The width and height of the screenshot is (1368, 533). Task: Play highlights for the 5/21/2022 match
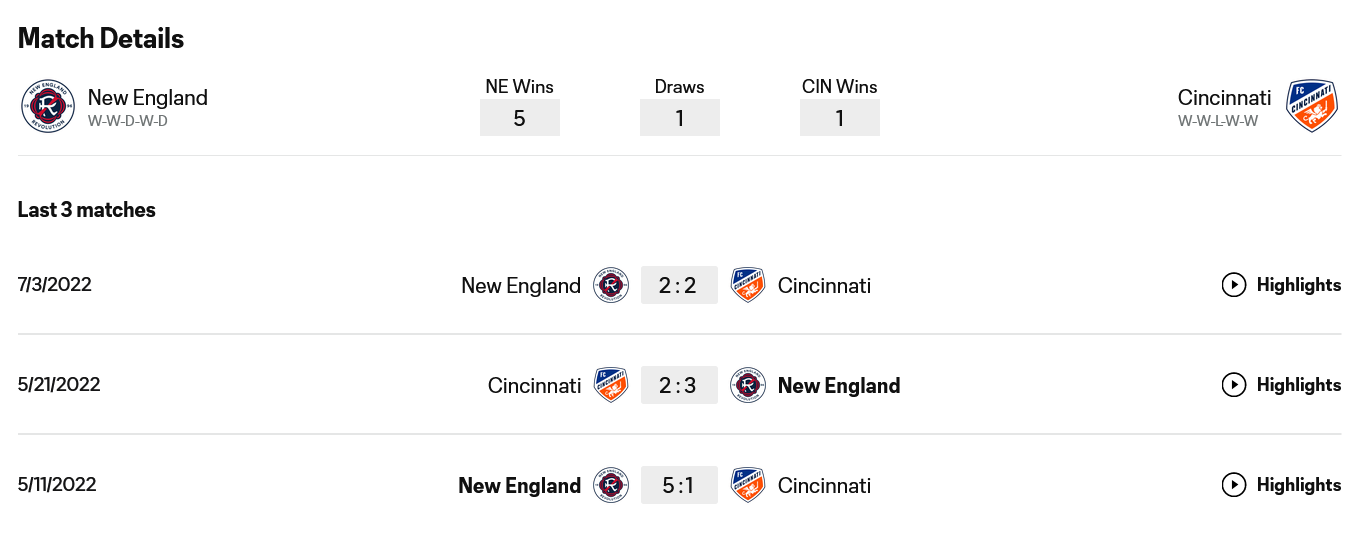coord(1281,385)
